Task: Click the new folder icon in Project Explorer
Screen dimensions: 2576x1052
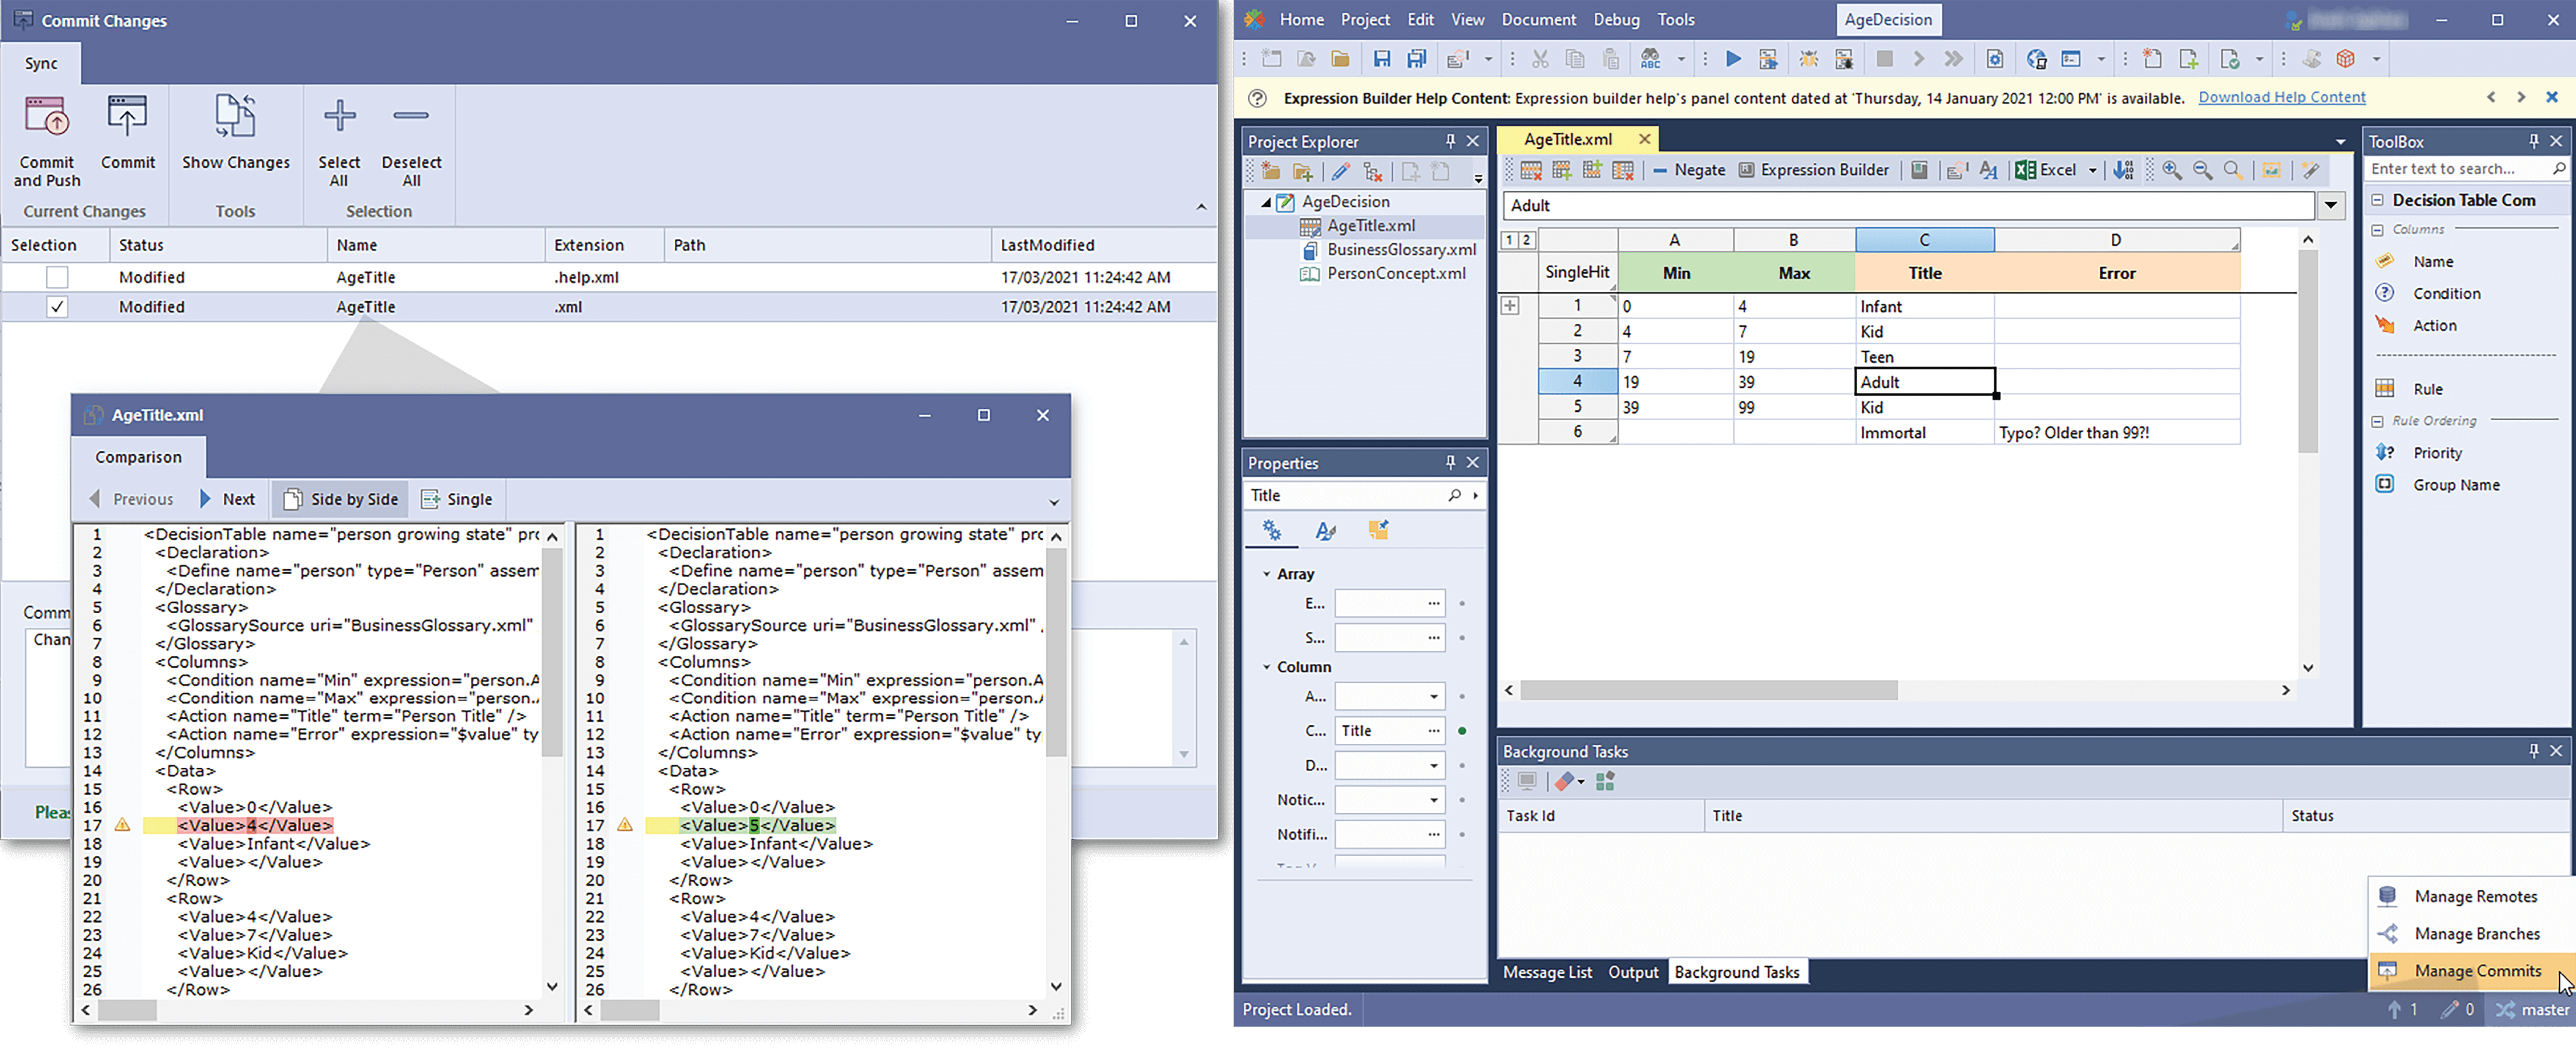Action: coord(1271,172)
